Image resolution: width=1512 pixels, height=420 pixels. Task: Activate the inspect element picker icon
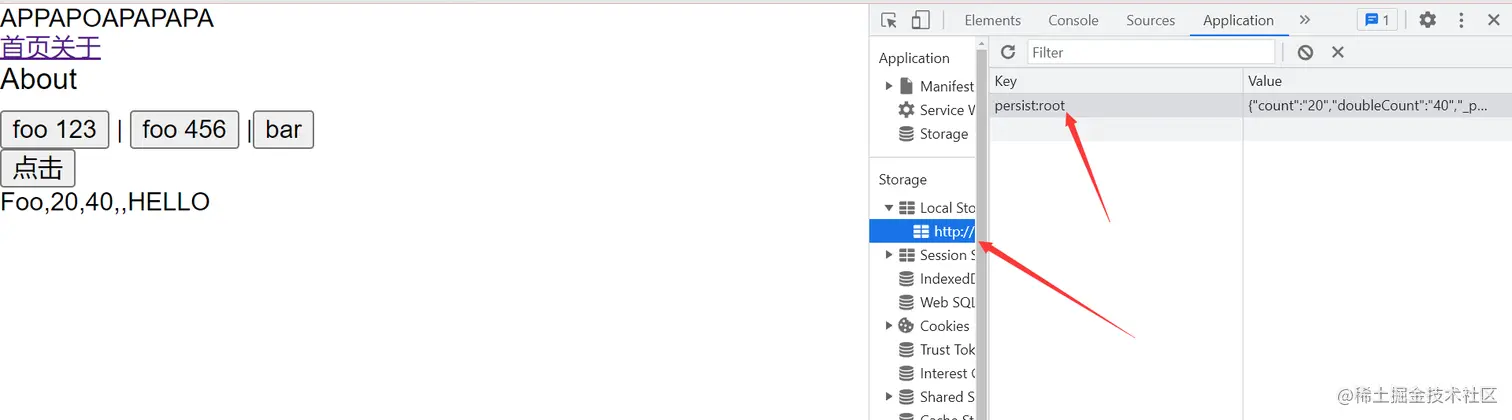pos(889,20)
